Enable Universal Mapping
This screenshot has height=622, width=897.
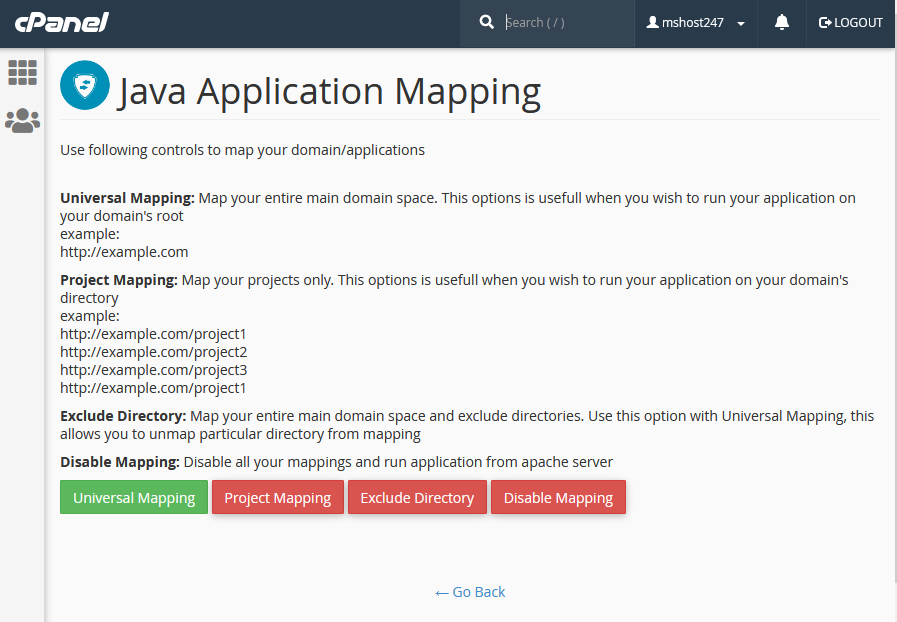[133, 497]
